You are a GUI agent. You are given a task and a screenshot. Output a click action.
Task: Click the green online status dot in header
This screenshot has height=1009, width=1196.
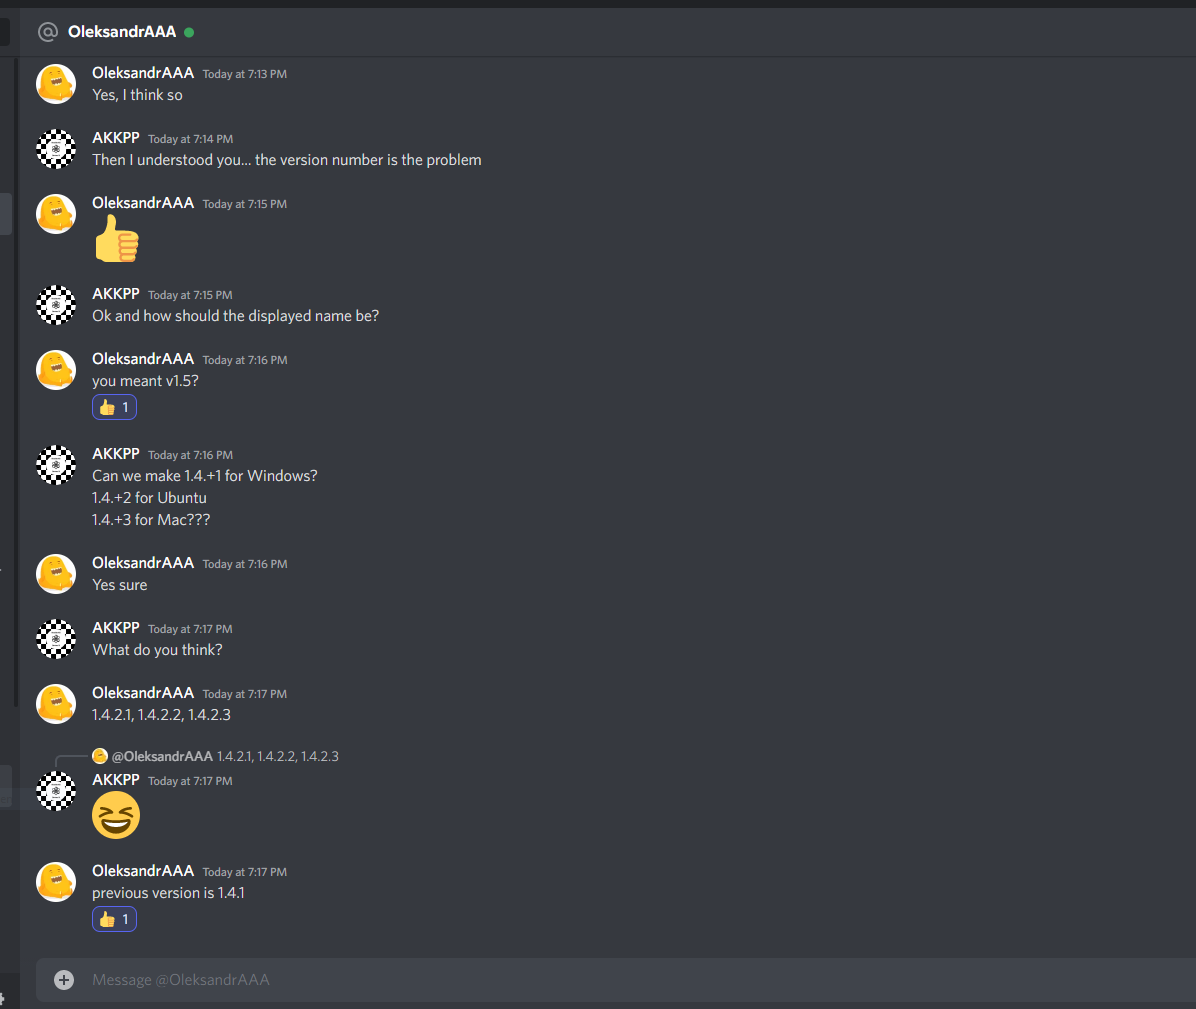189,32
